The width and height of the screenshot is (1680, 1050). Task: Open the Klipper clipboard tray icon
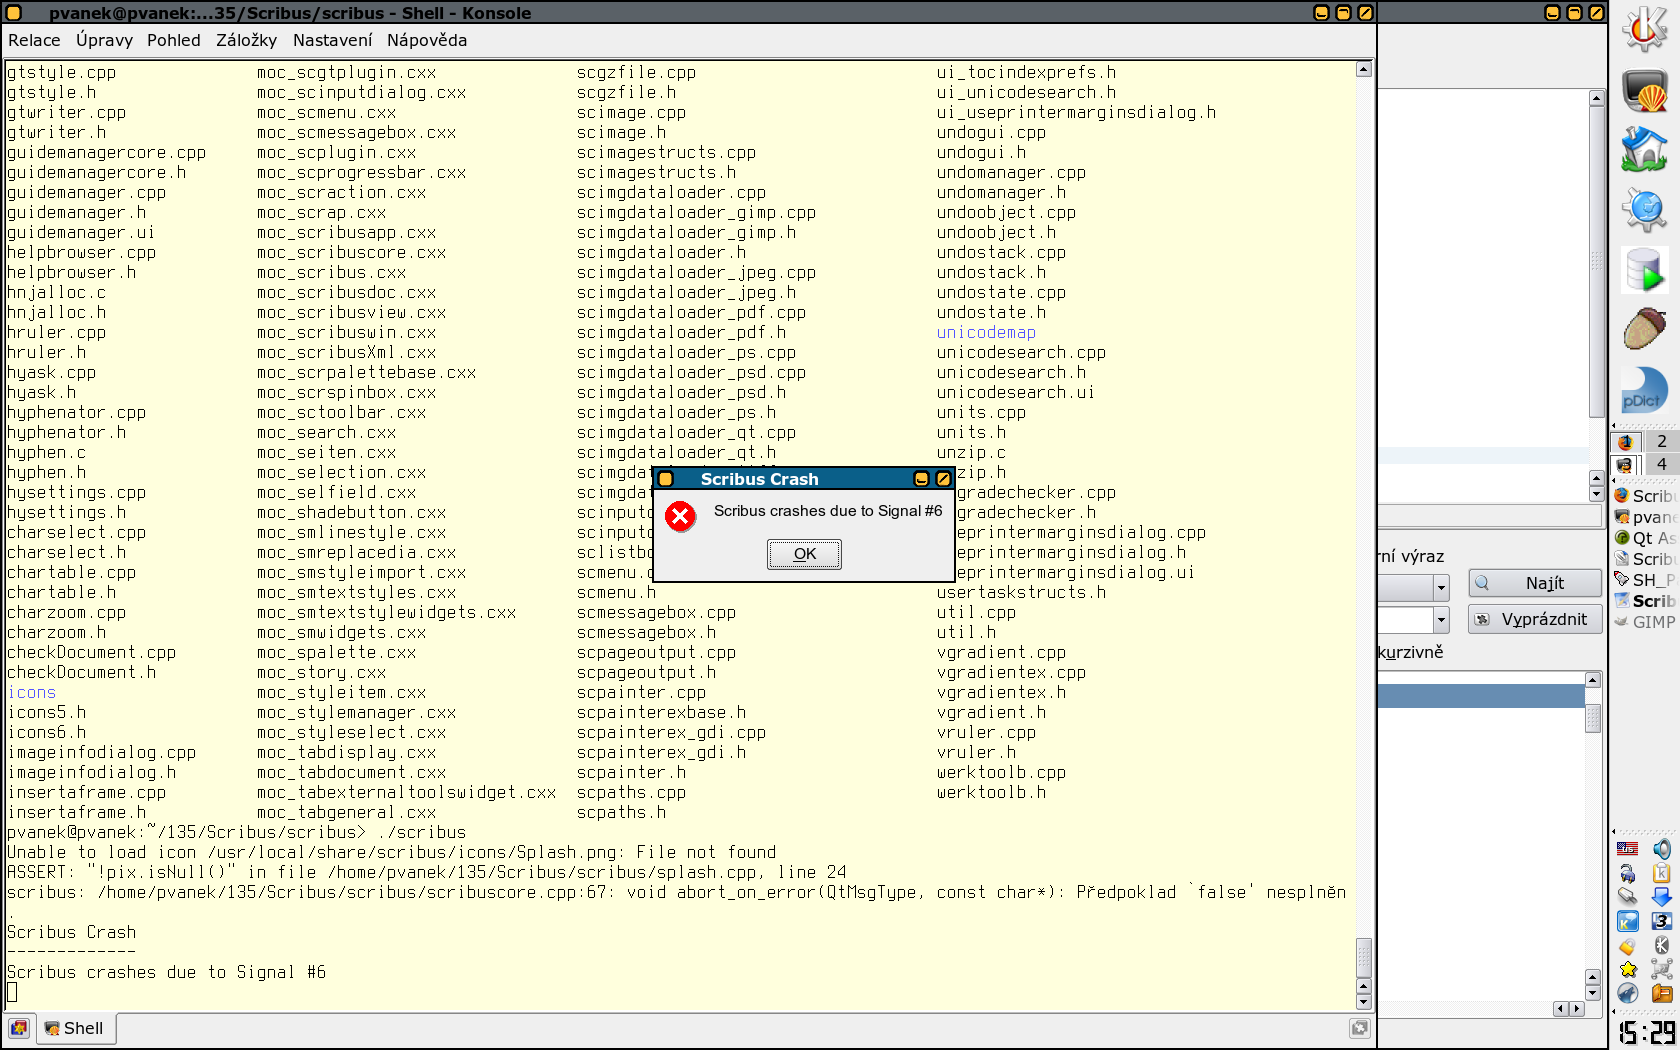click(x=1661, y=873)
